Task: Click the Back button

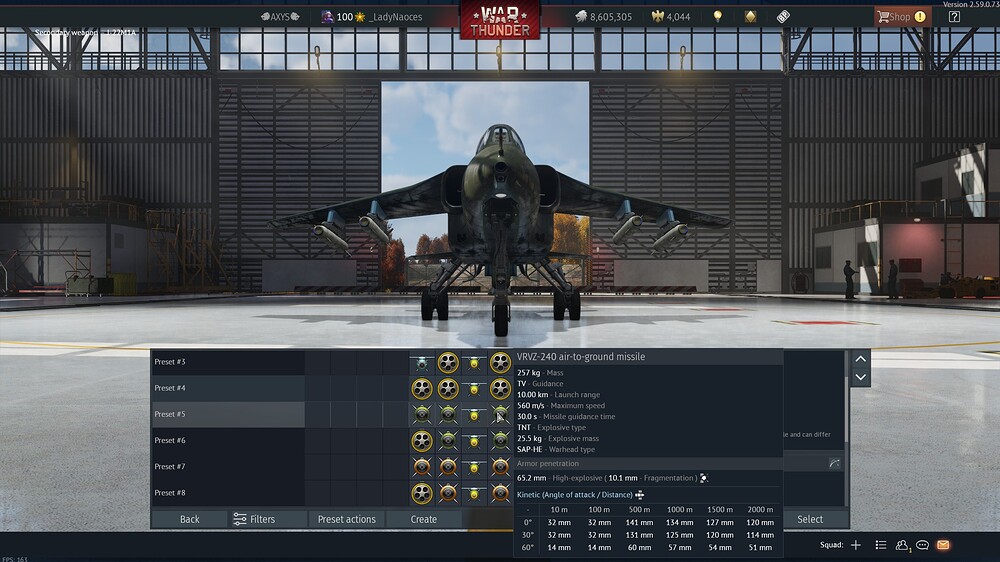Action: [189, 519]
